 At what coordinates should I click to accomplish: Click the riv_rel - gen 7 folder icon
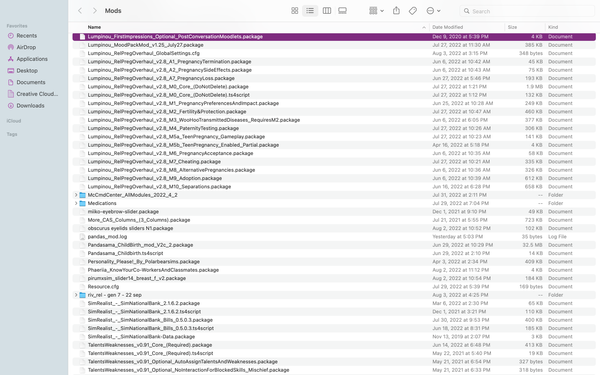click(x=82, y=295)
